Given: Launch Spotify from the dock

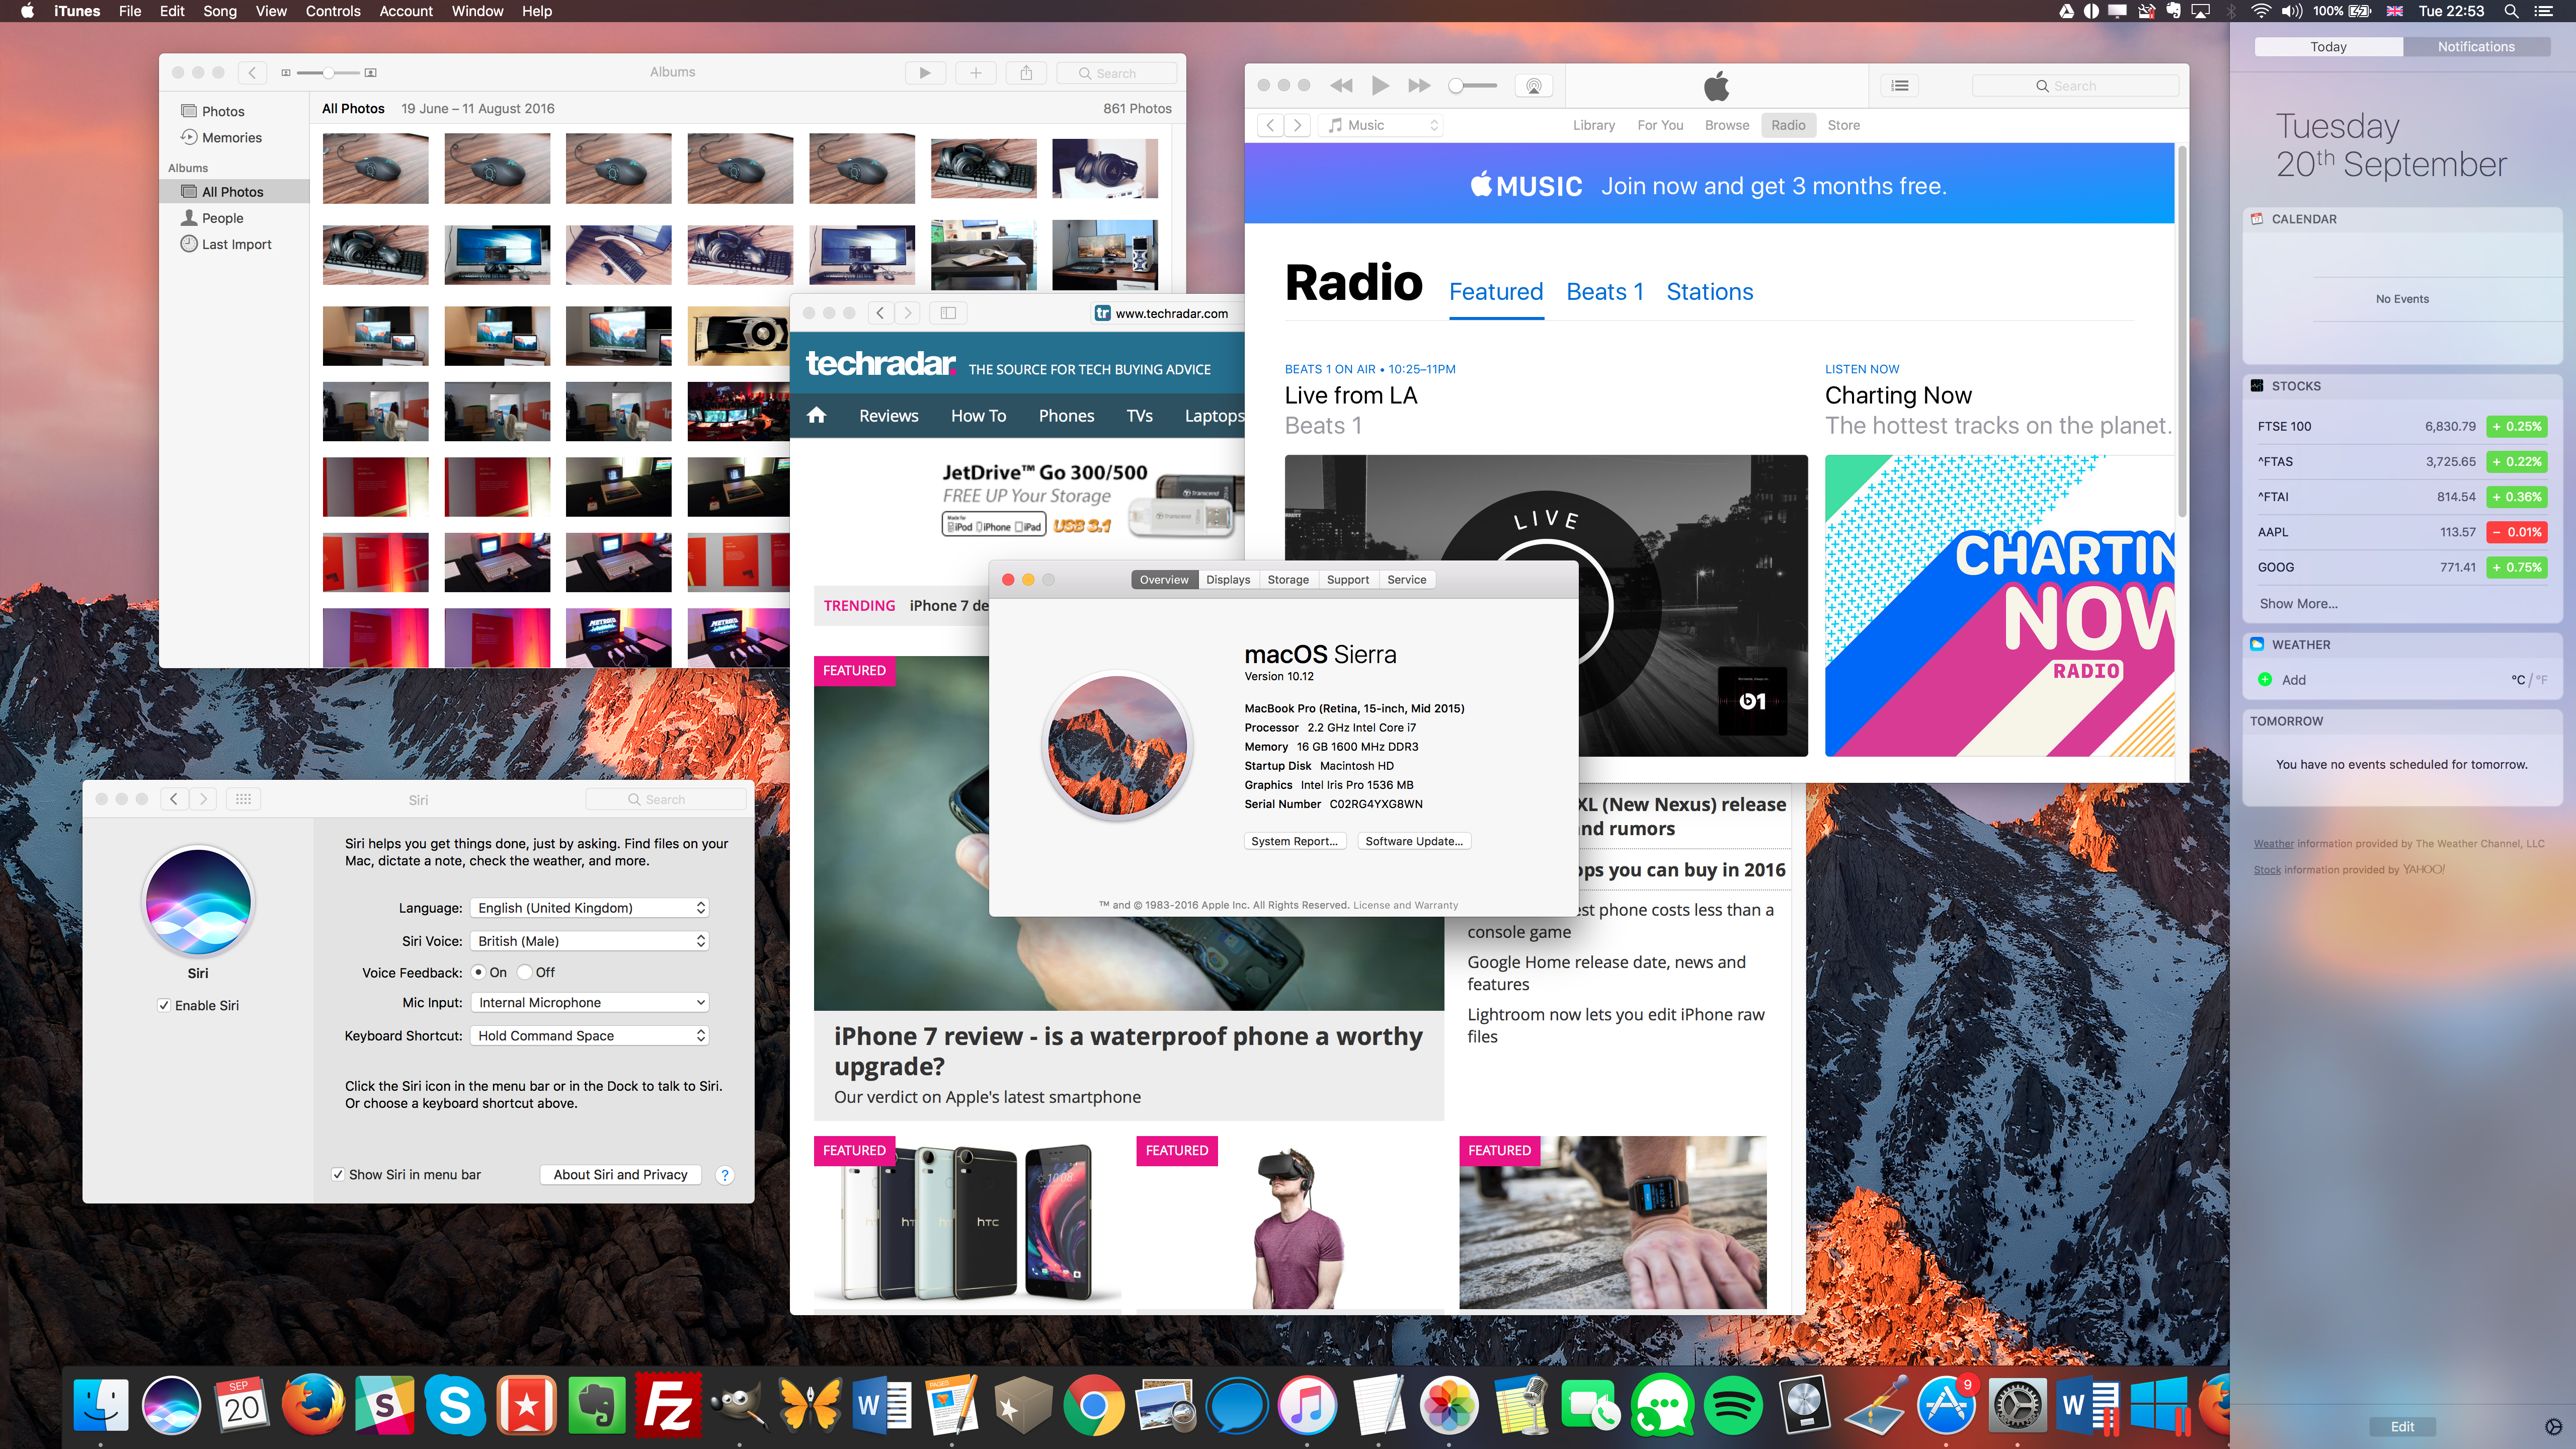Looking at the screenshot, I should (x=1730, y=1407).
